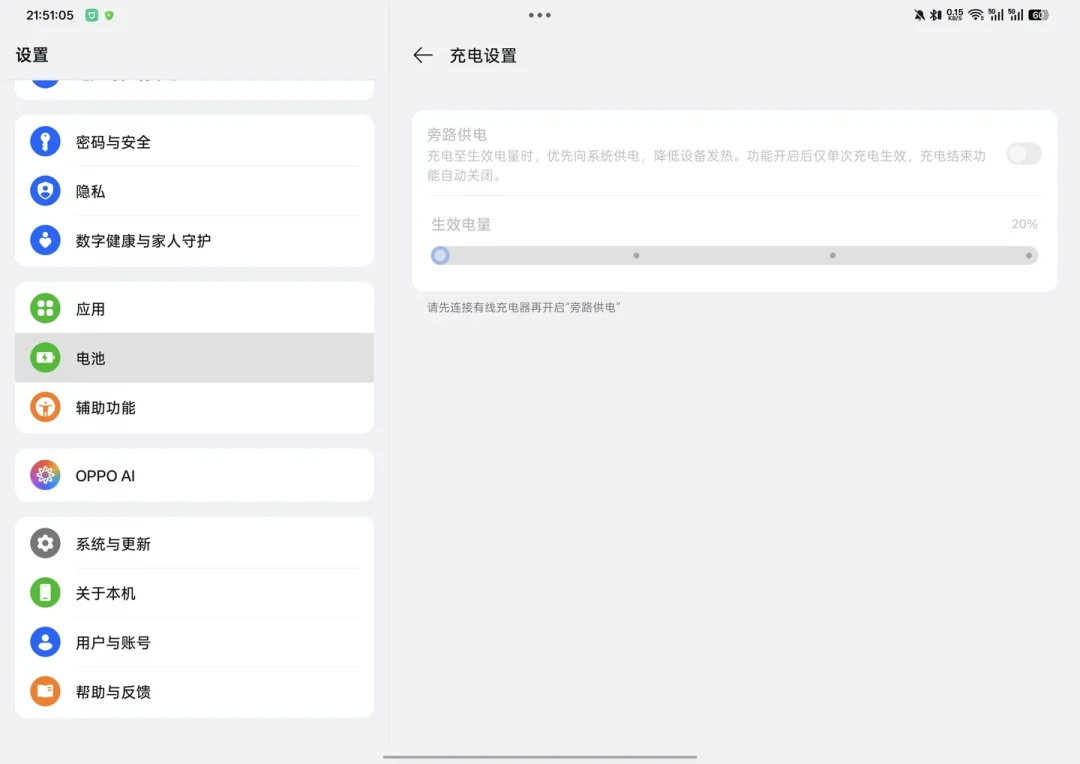Tap the Wi-Fi icon in status bar
This screenshot has width=1080, height=764.
pos(975,14)
